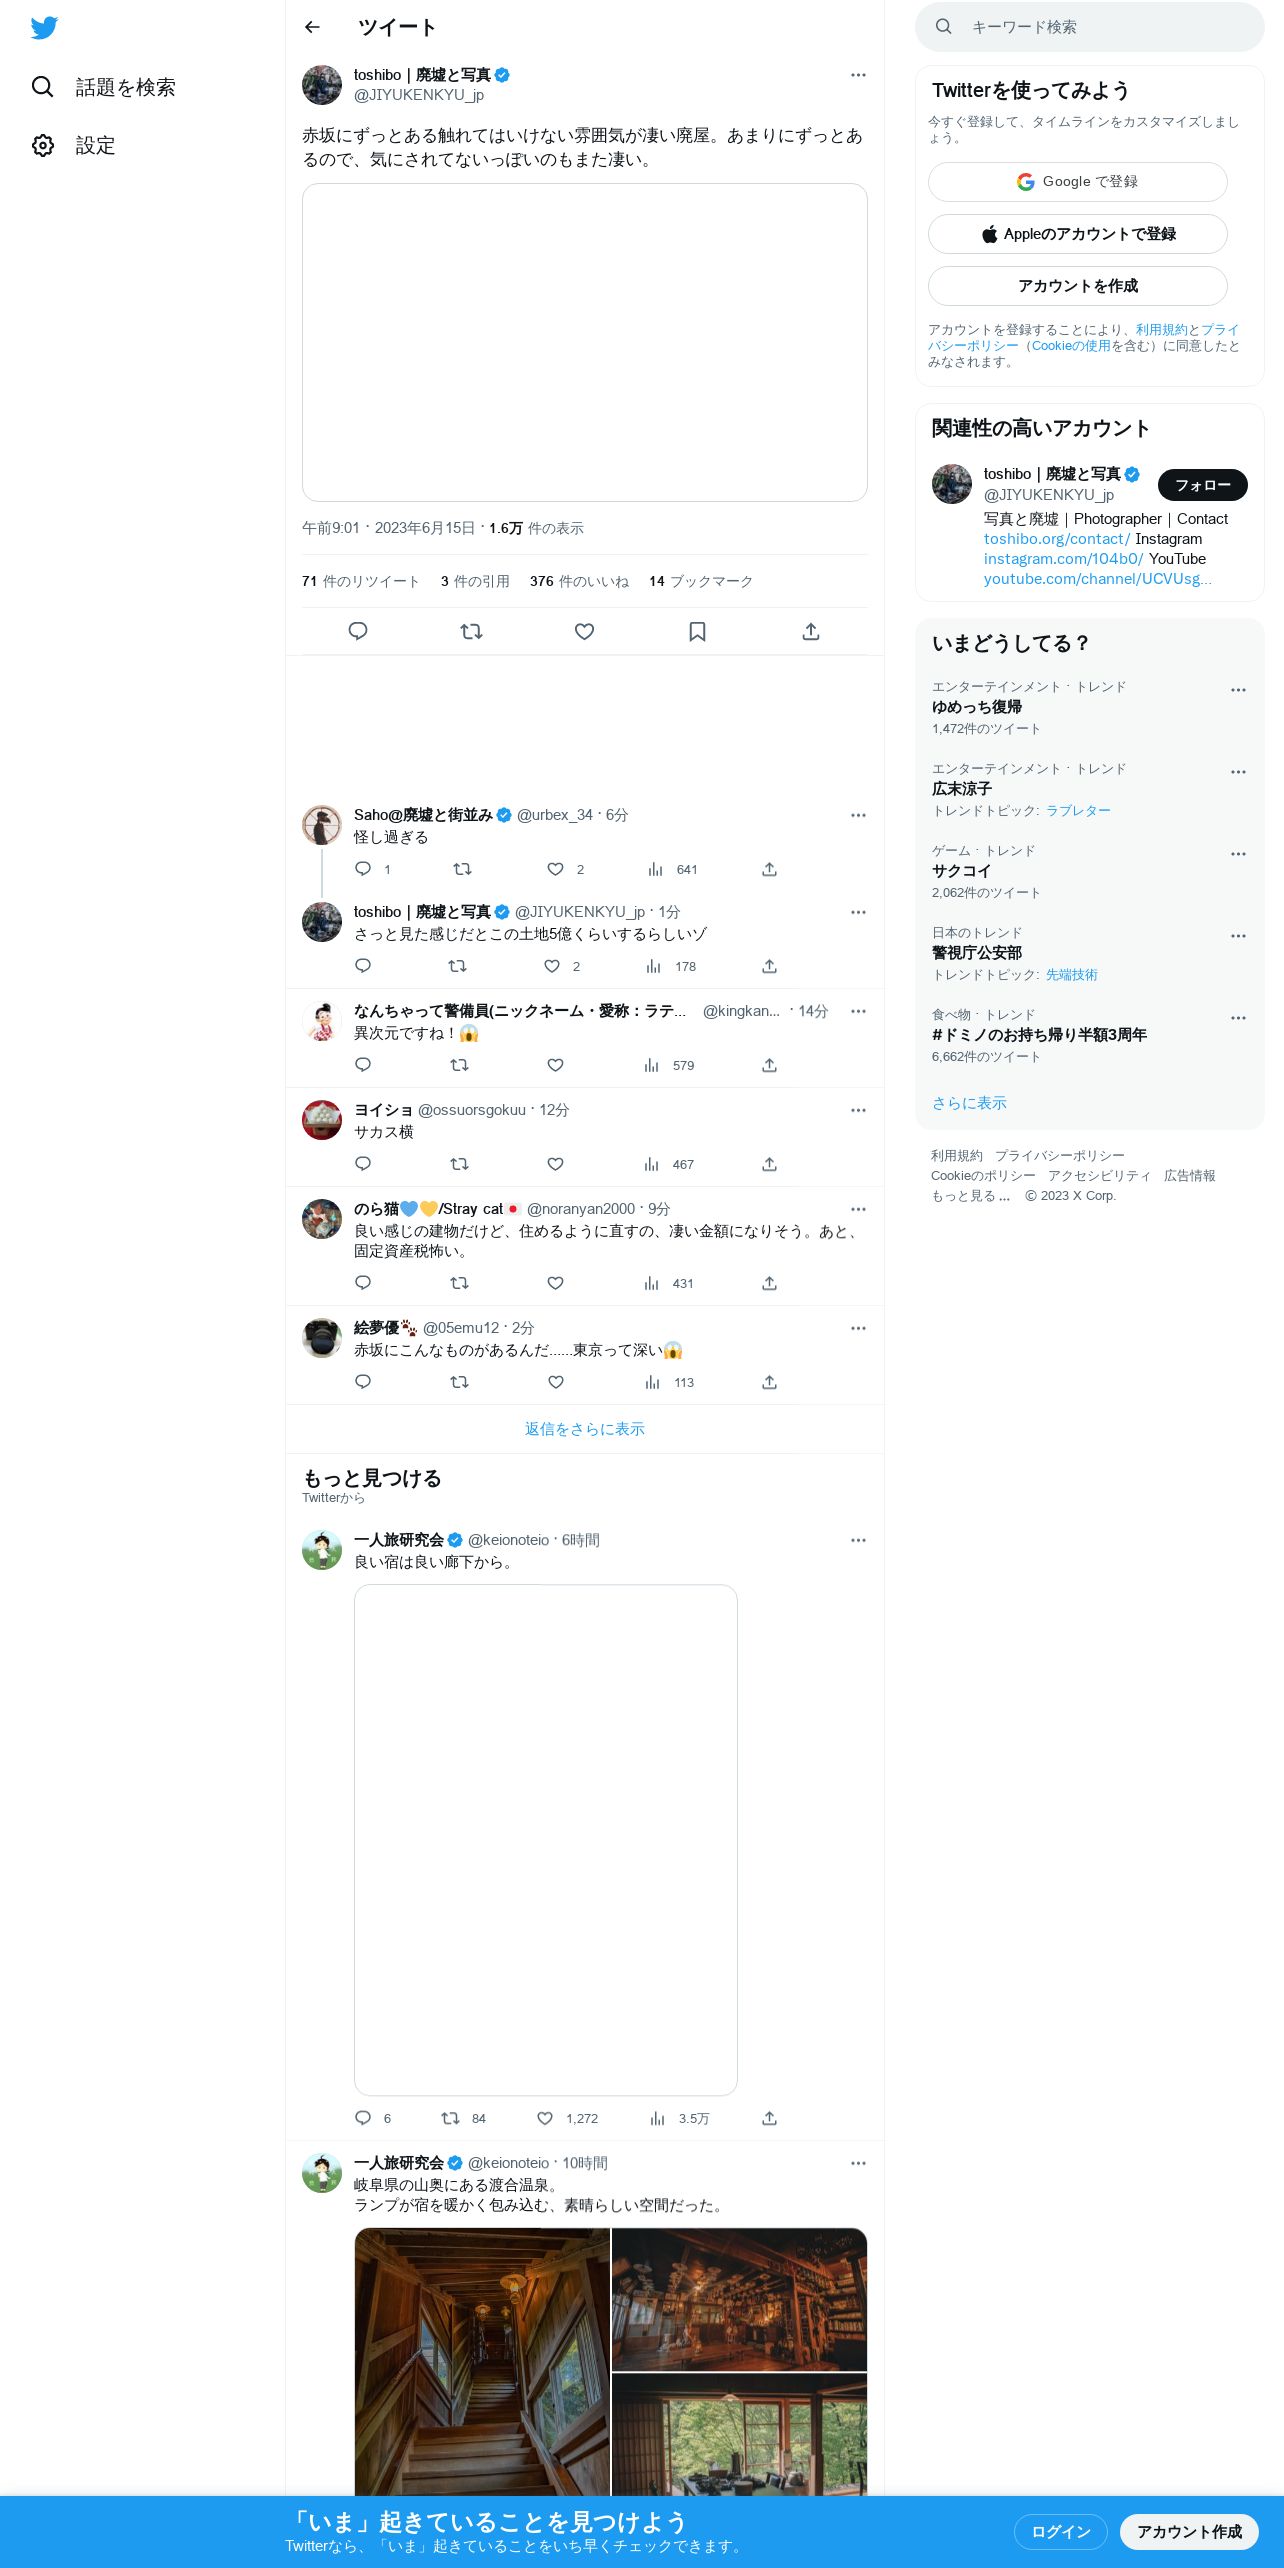Like the 一人旅研究会 tweet with 1,272 likes
Viewport: 1284px width, 2568px height.
coord(567,2118)
